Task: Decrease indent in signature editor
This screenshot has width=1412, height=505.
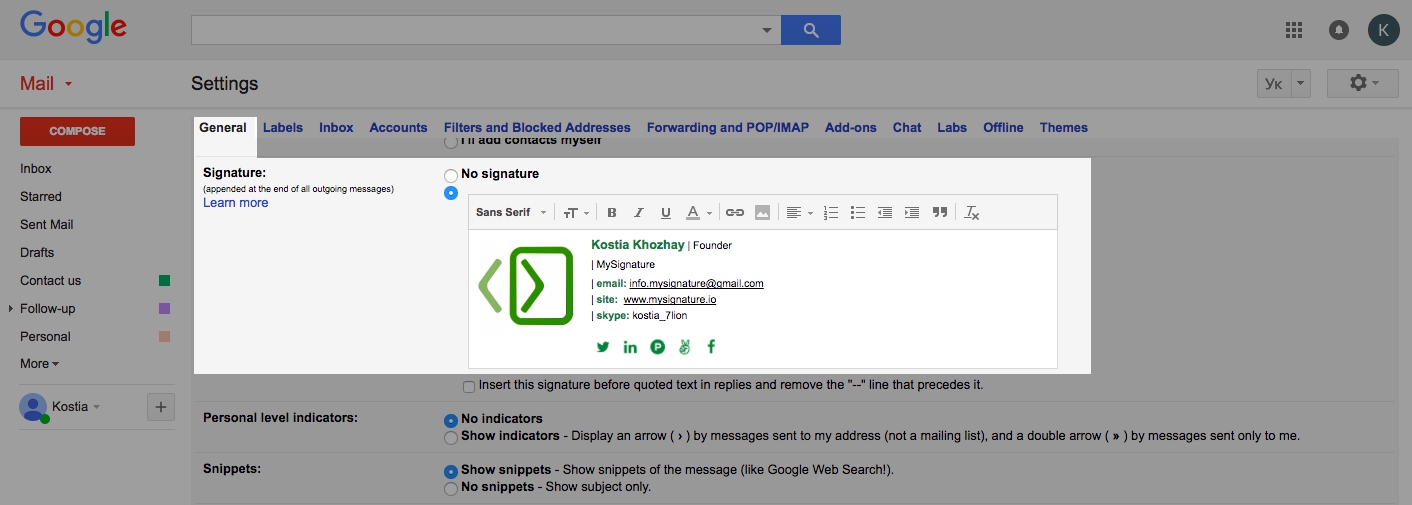Action: coord(885,212)
